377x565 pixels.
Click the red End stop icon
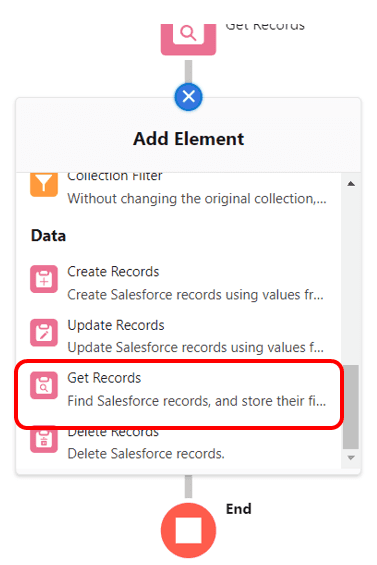pos(188,530)
